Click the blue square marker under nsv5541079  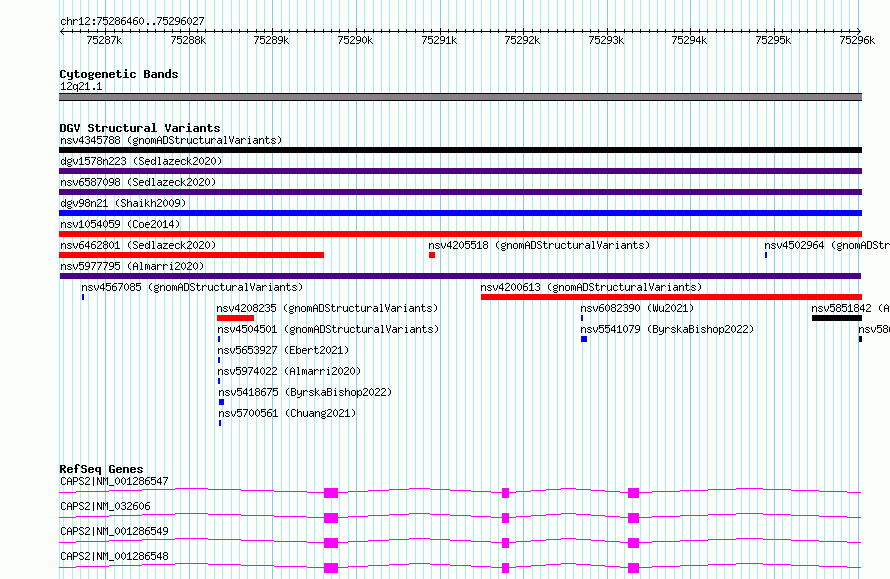pyautogui.click(x=584, y=339)
